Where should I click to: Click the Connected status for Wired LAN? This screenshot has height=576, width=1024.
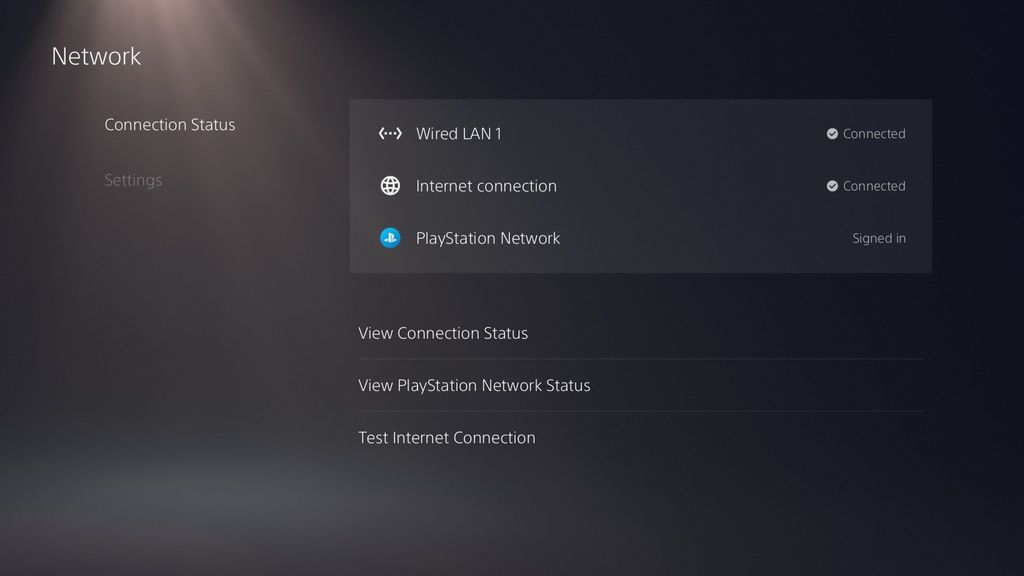coord(874,133)
